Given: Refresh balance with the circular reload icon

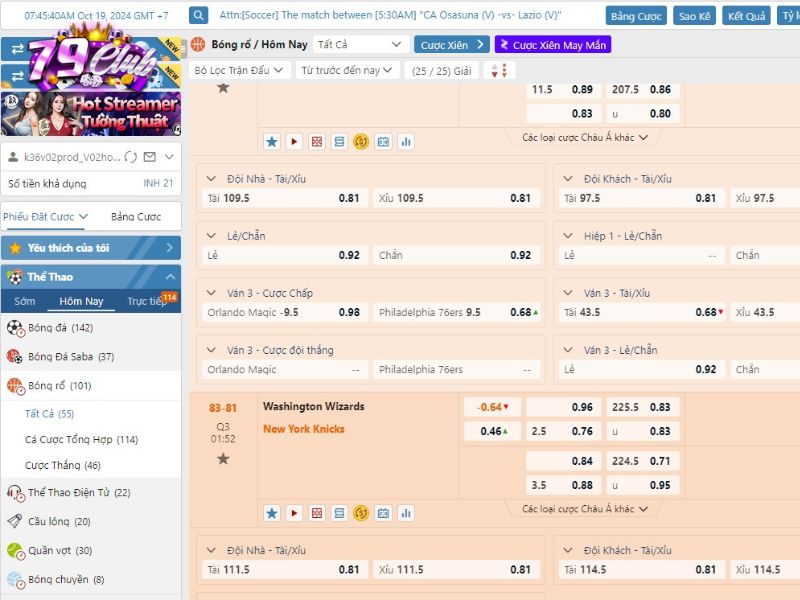Looking at the screenshot, I should [x=130, y=157].
